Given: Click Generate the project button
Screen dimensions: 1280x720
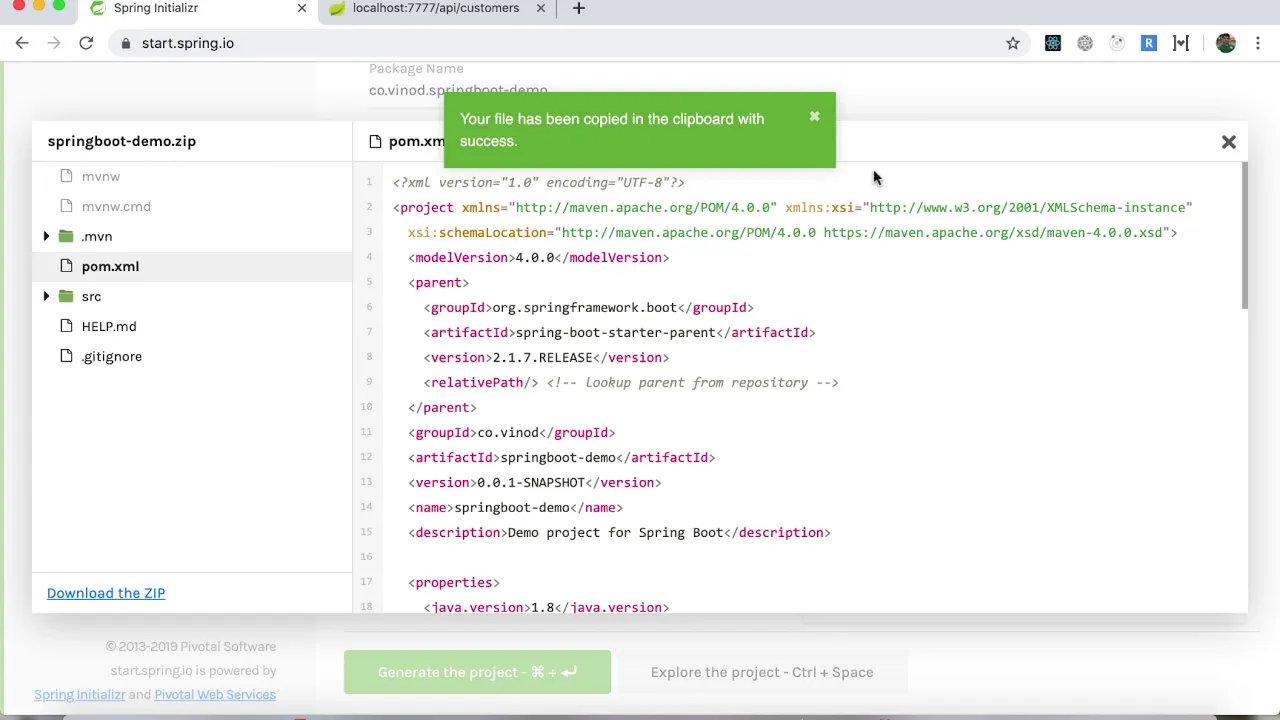Looking at the screenshot, I should coord(477,672).
